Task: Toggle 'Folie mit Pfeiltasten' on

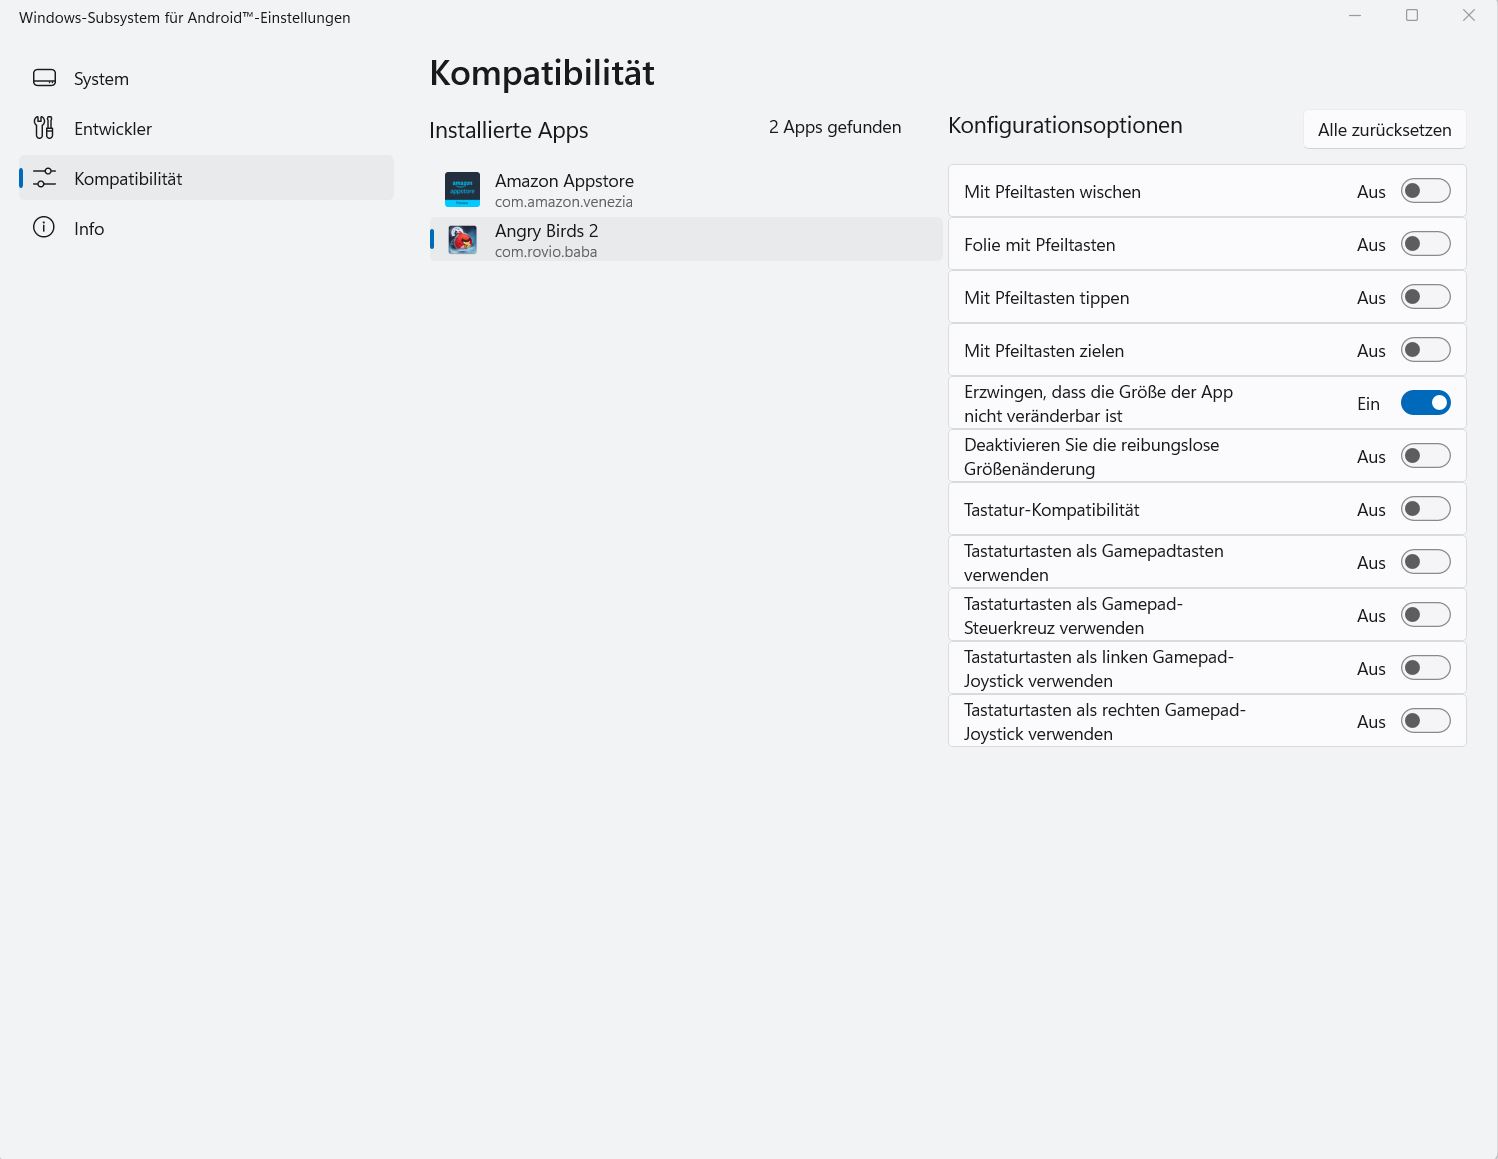Action: 1425,244
